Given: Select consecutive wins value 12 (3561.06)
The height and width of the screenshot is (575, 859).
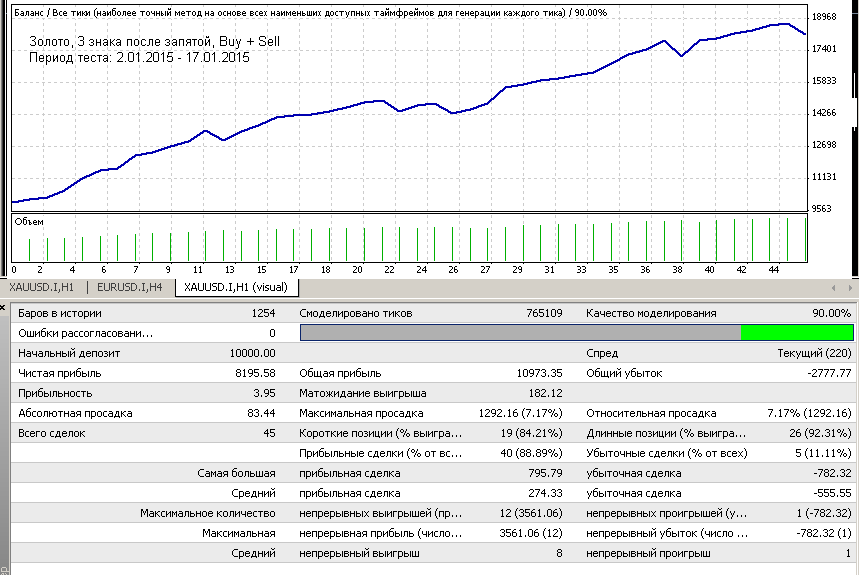Looking at the screenshot, I should tap(531, 513).
